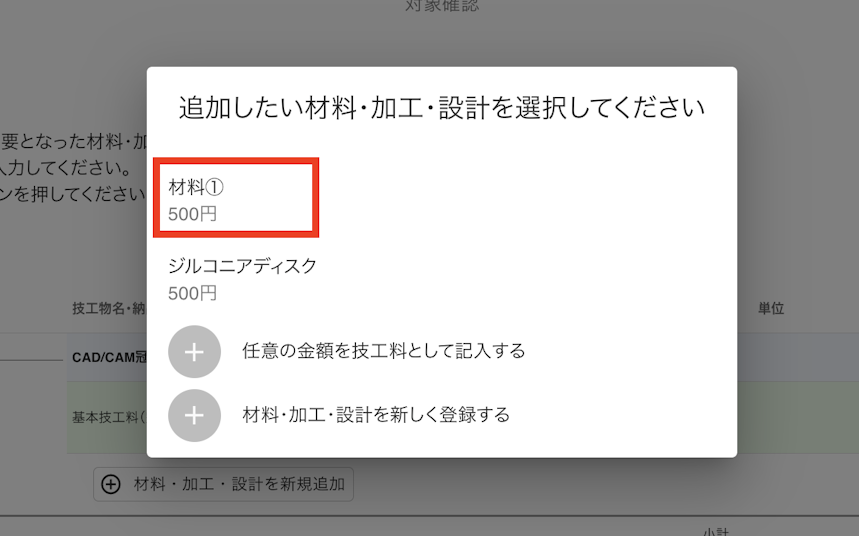Click the 基本技工料 row in the table
The height and width of the screenshot is (536, 859).
(108, 418)
